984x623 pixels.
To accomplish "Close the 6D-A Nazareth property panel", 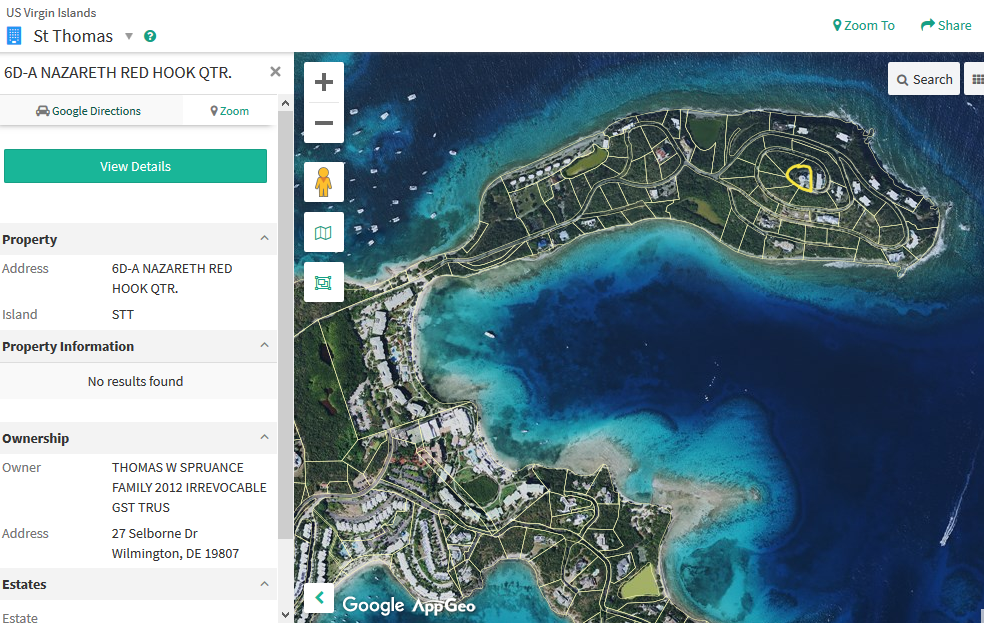I will [x=275, y=72].
